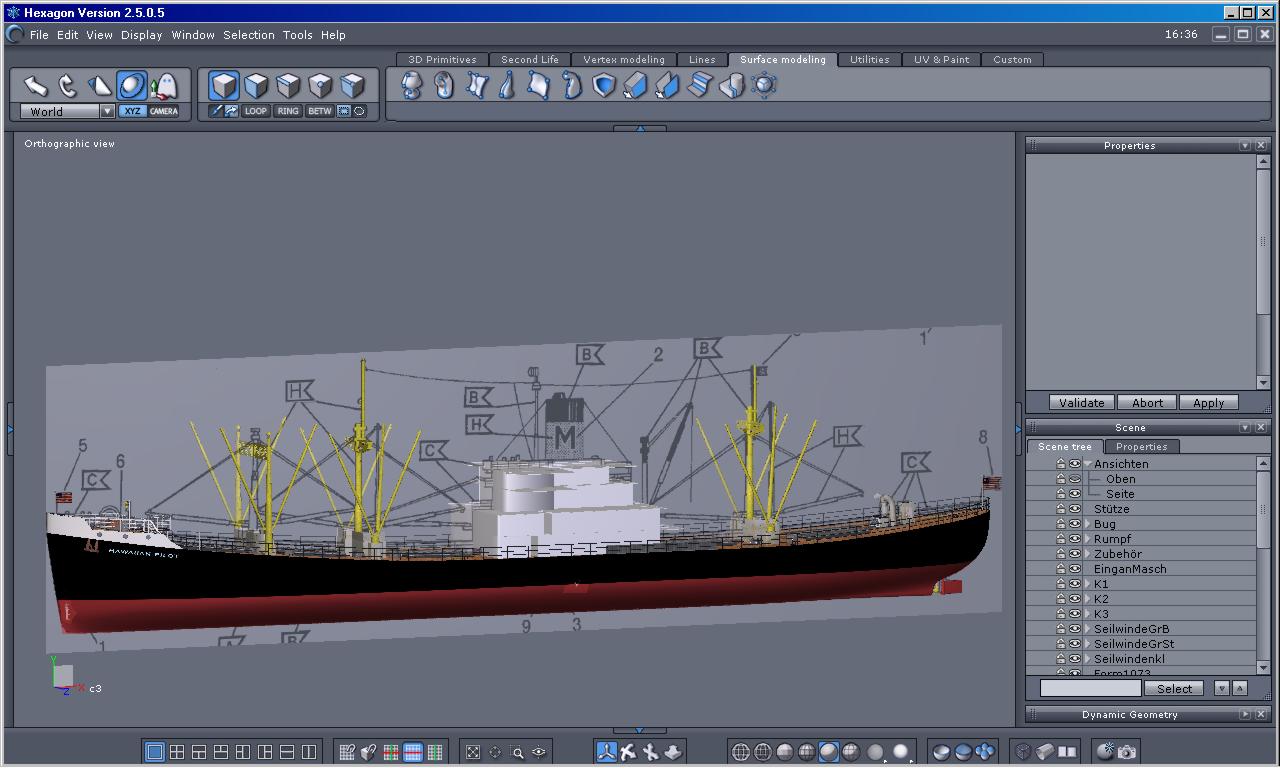This screenshot has height=768, width=1280.
Task: Click the BETW selection button
Action: pos(320,111)
